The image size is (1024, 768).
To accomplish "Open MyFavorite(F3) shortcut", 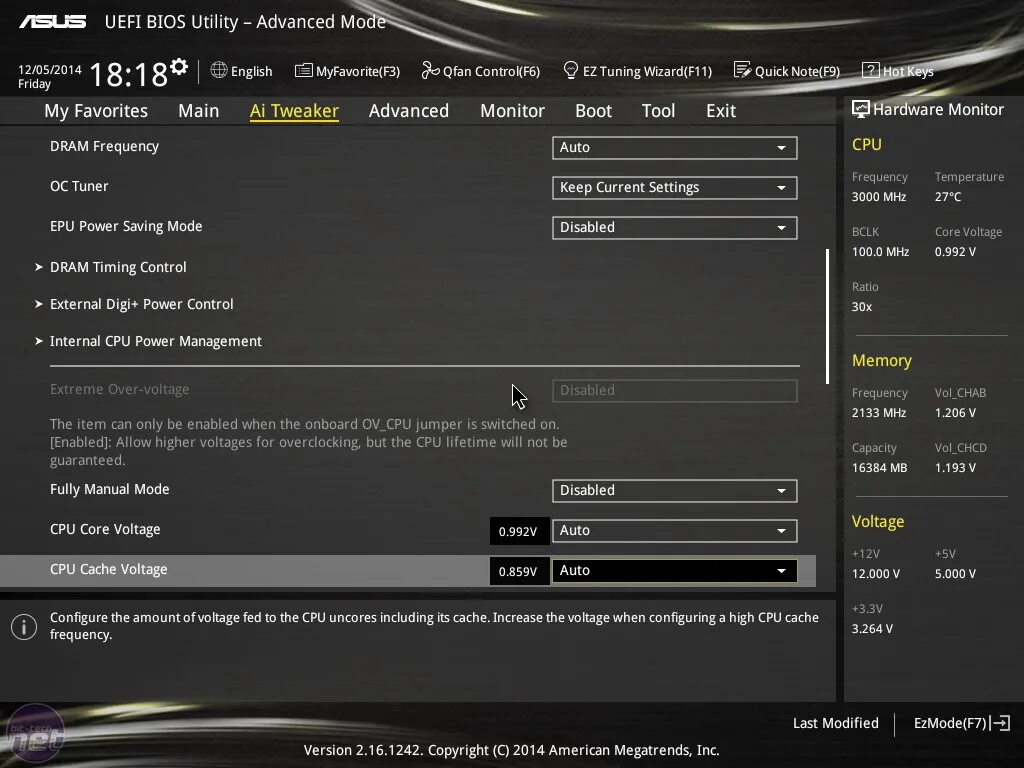I will click(x=358, y=71).
